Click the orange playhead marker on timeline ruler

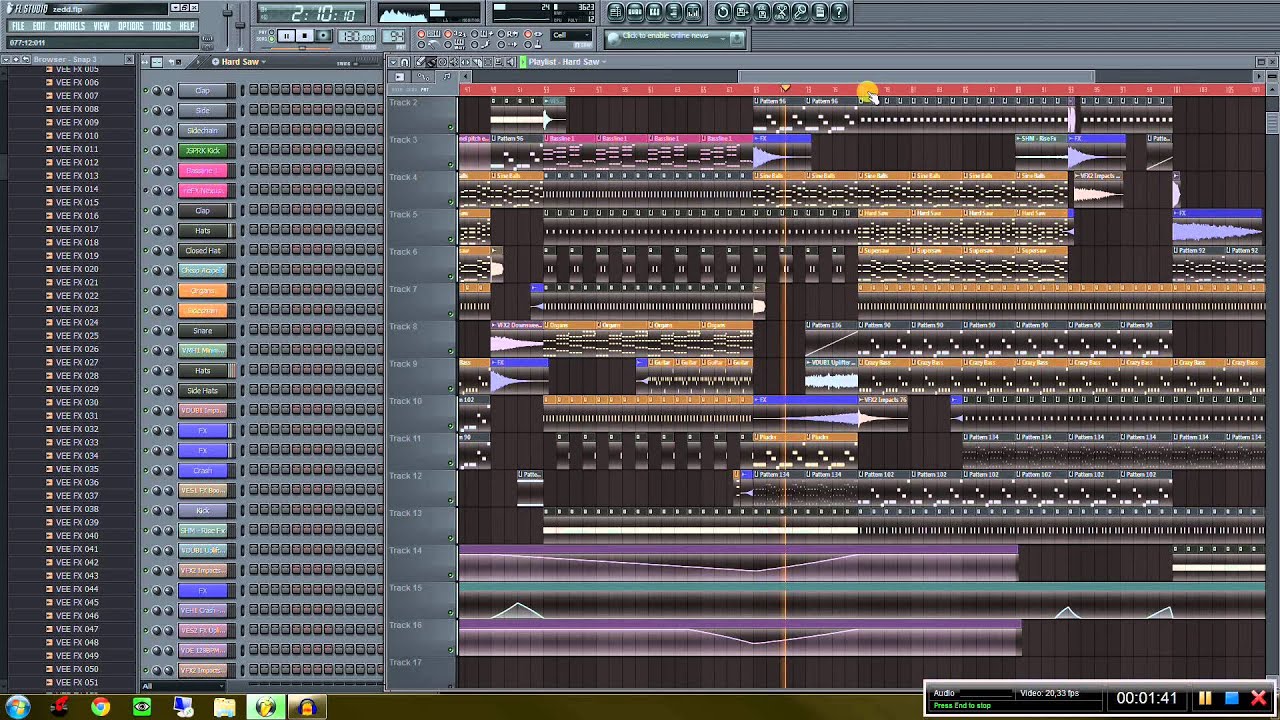(x=785, y=89)
